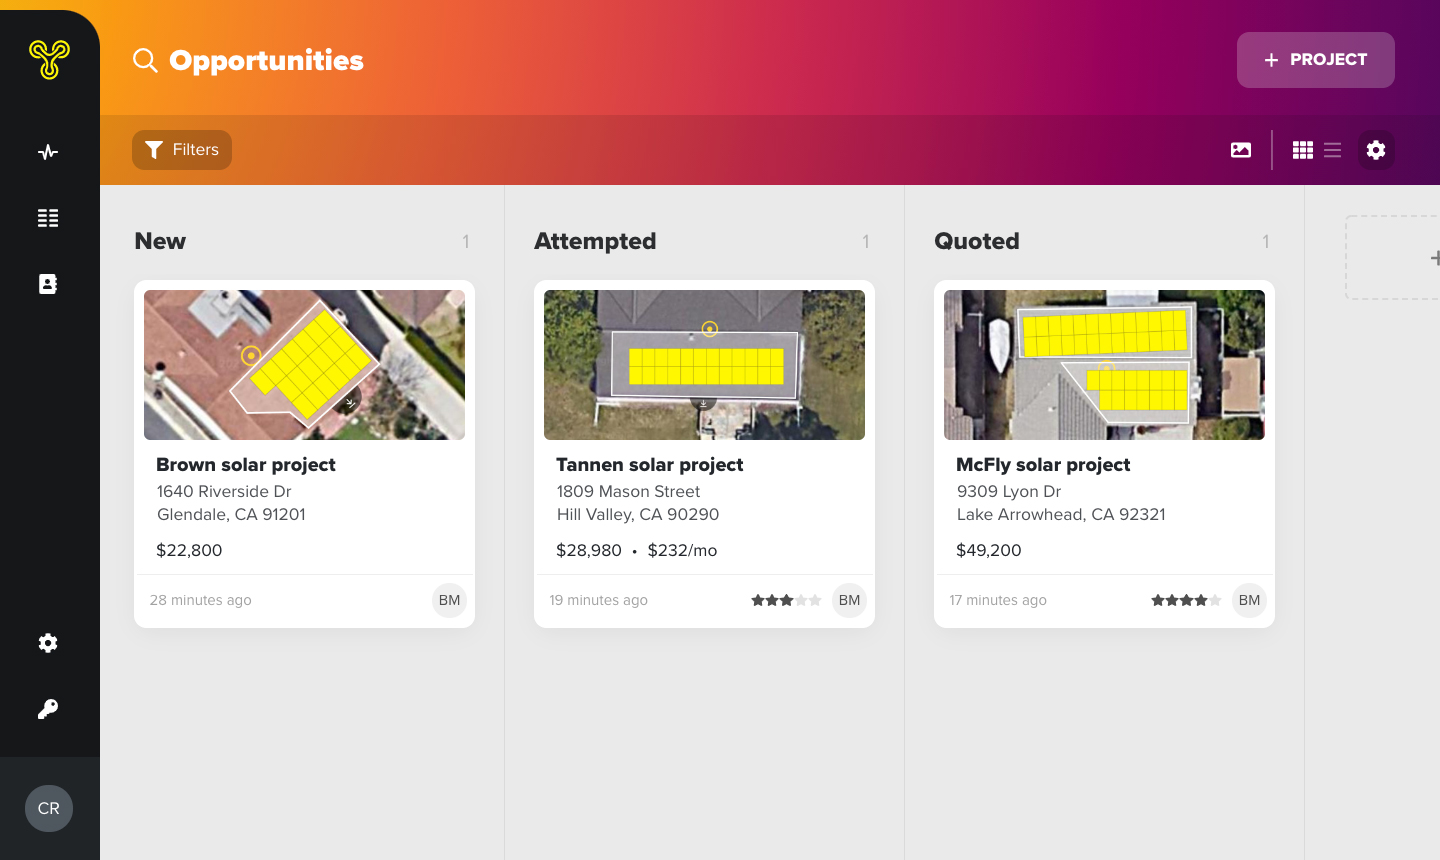Toggle the image thumbnails display
Screen dimensions: 1440x860
point(1241,150)
